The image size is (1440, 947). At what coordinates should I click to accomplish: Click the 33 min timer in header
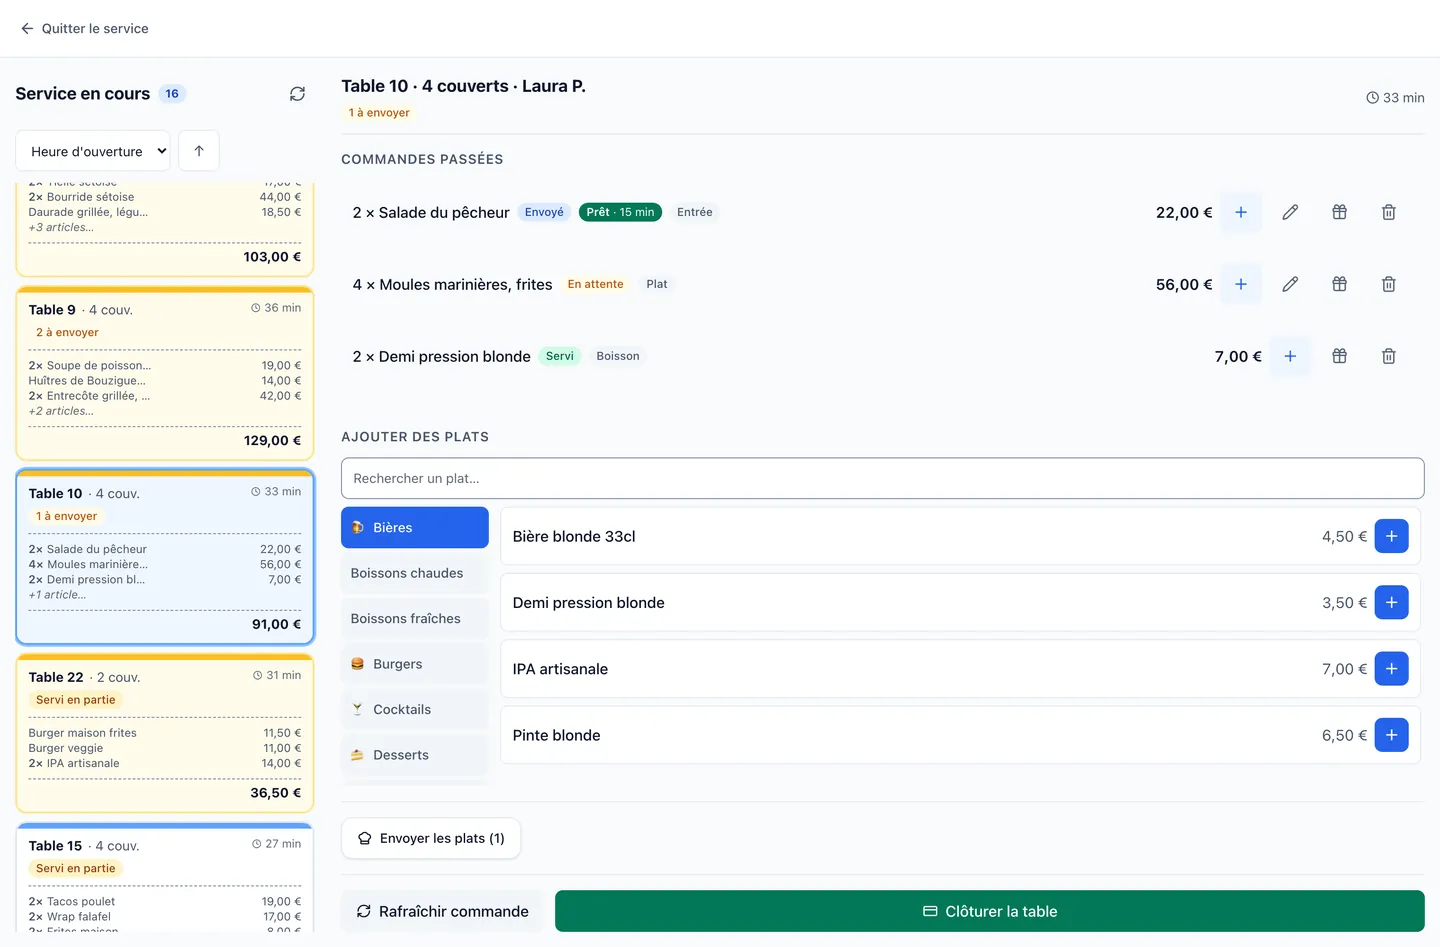pos(1395,98)
